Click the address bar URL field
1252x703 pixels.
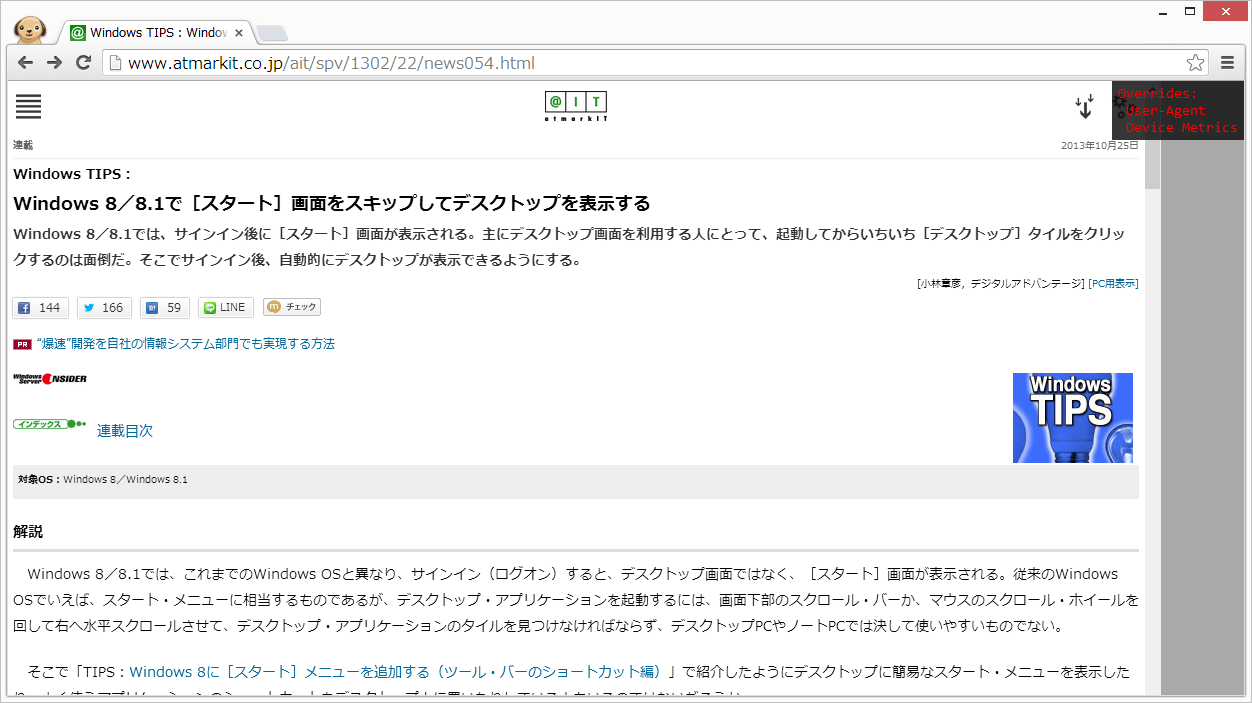click(655, 63)
